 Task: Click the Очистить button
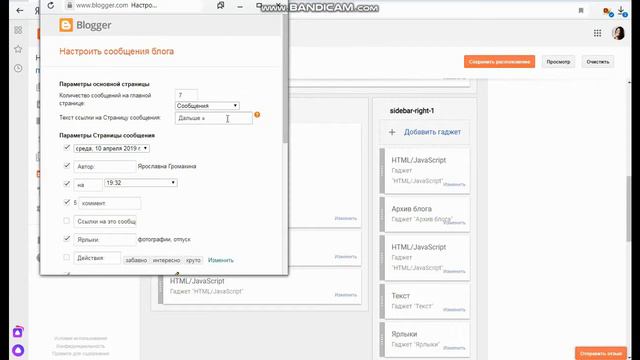598,62
